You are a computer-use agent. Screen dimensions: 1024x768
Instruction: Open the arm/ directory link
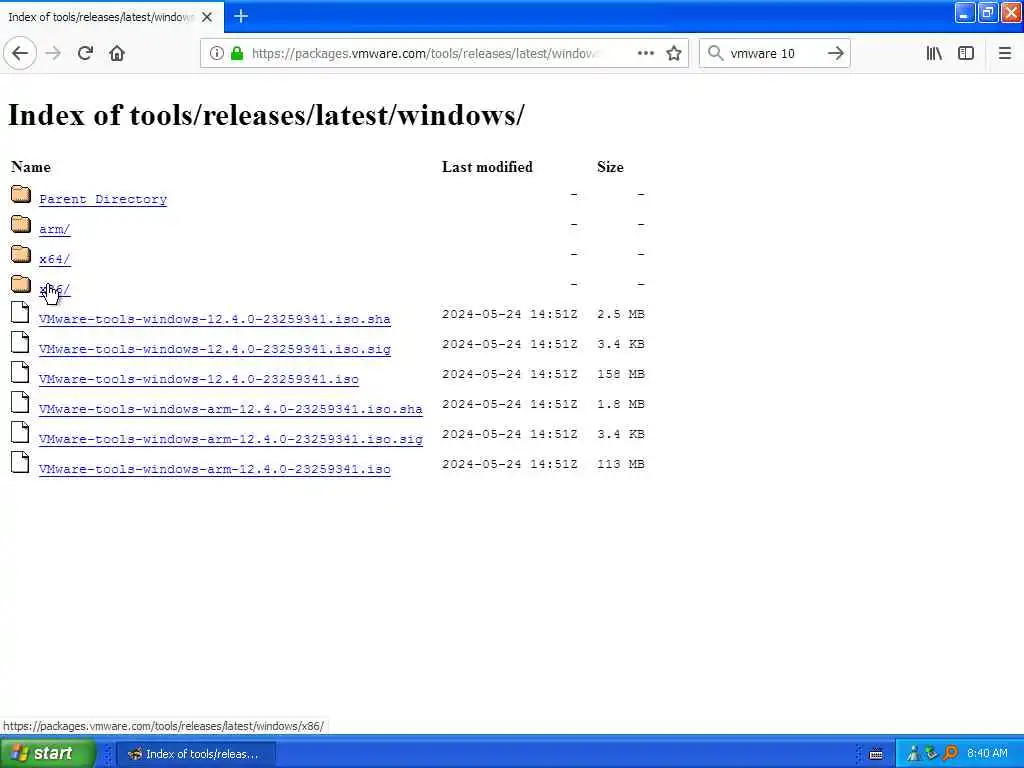tap(54, 229)
